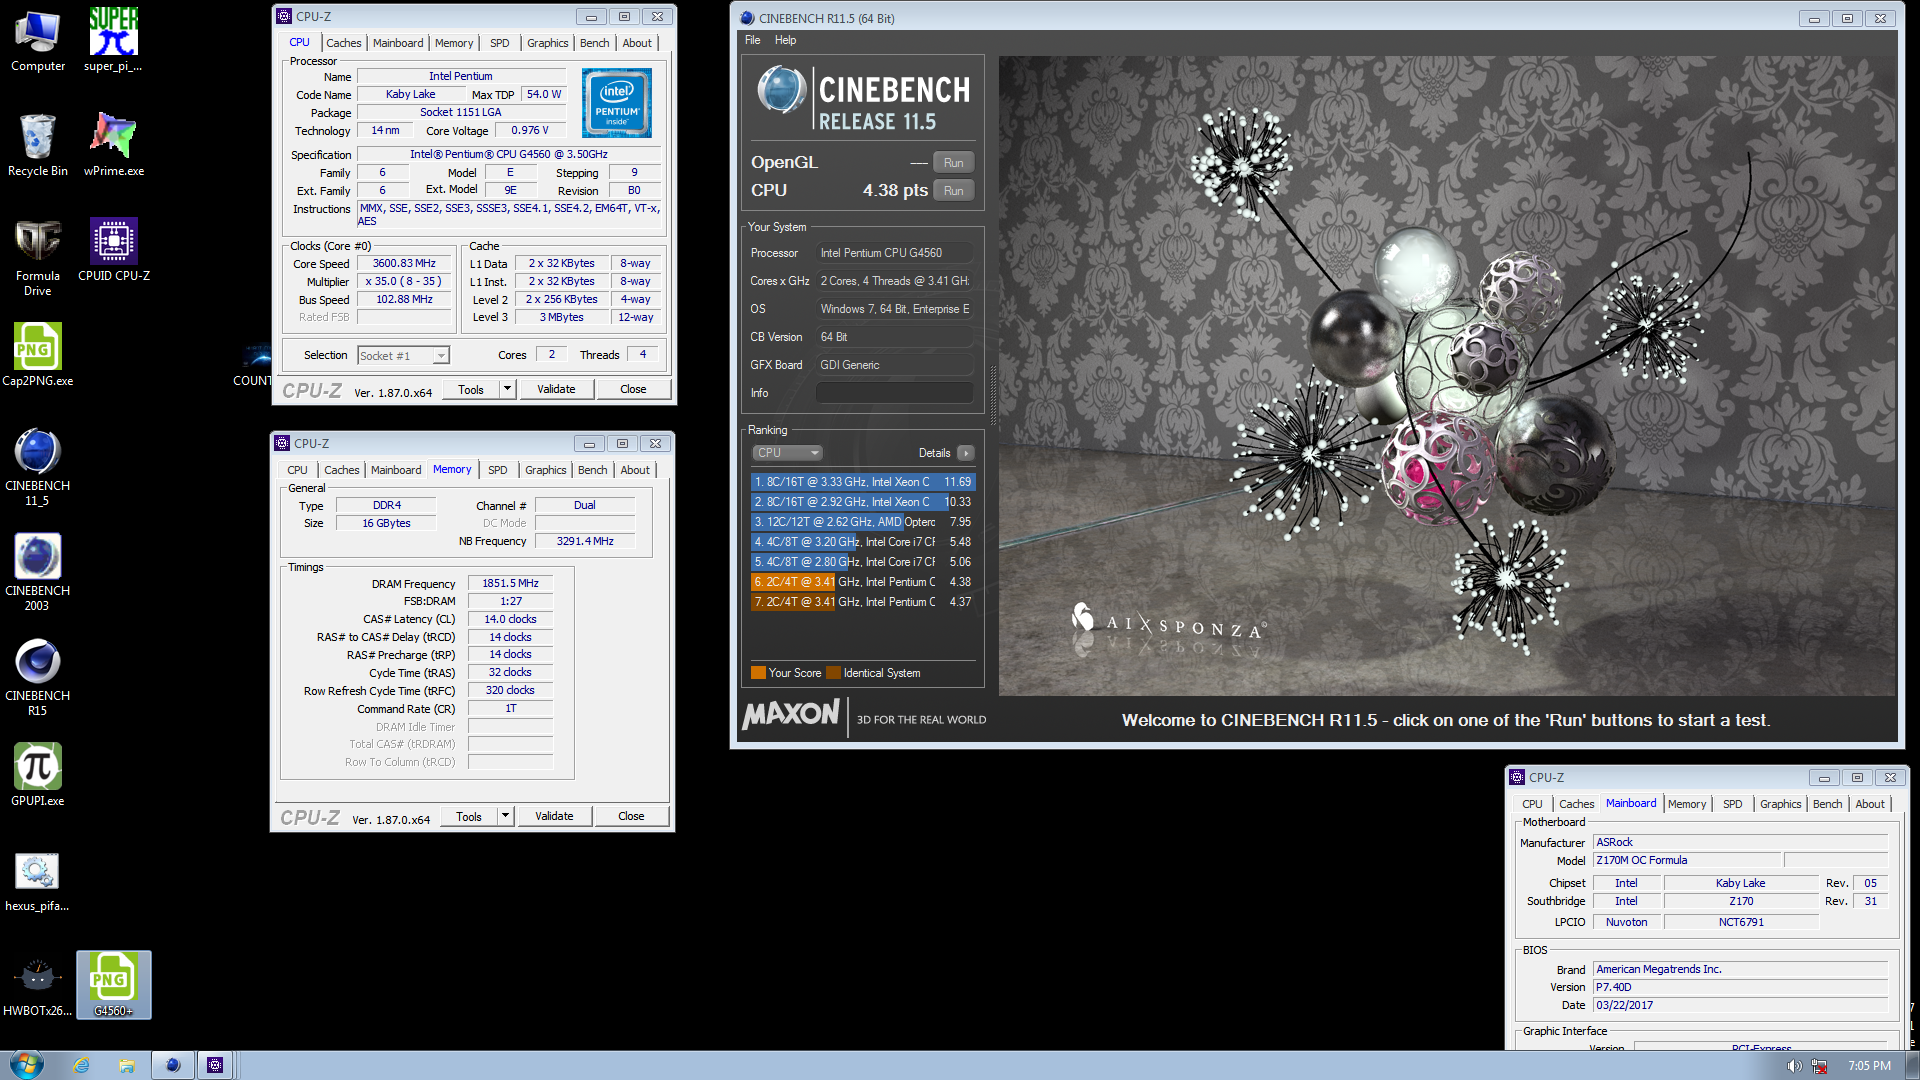Select ranking row 1 Intel Xeon 11.69
The image size is (1920, 1080).
coord(862,482)
